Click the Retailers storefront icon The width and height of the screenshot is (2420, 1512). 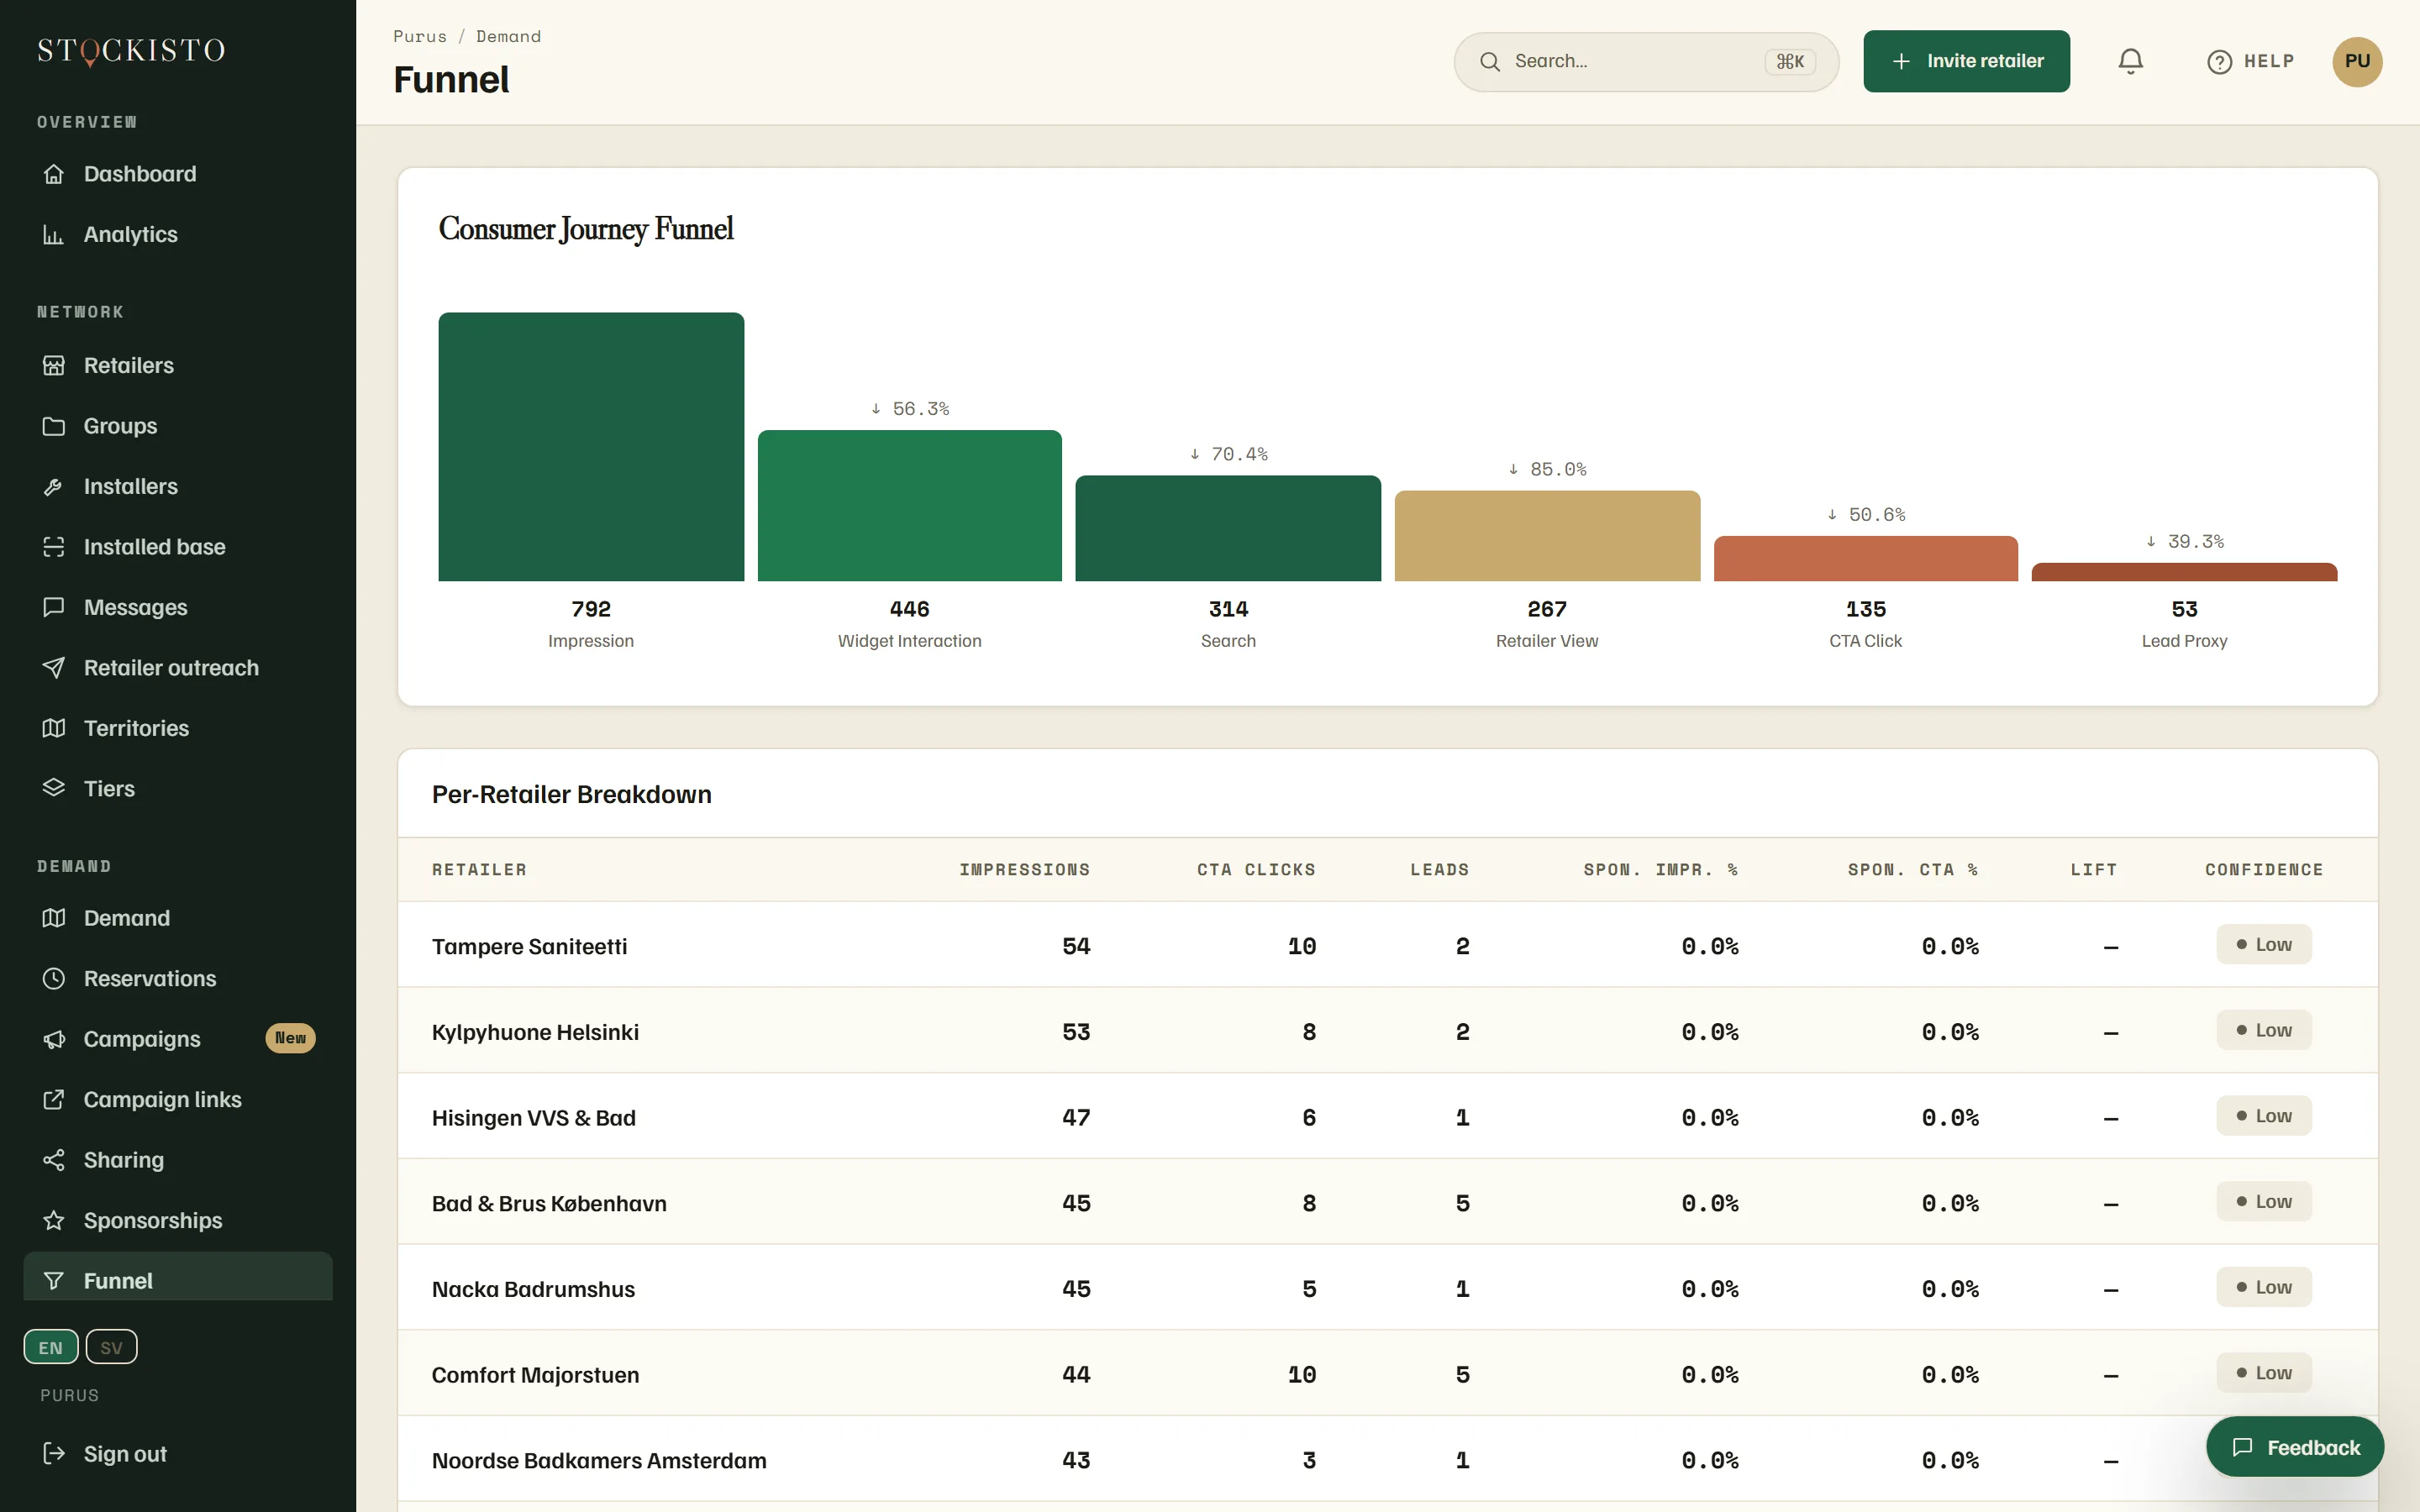pyautogui.click(x=54, y=365)
